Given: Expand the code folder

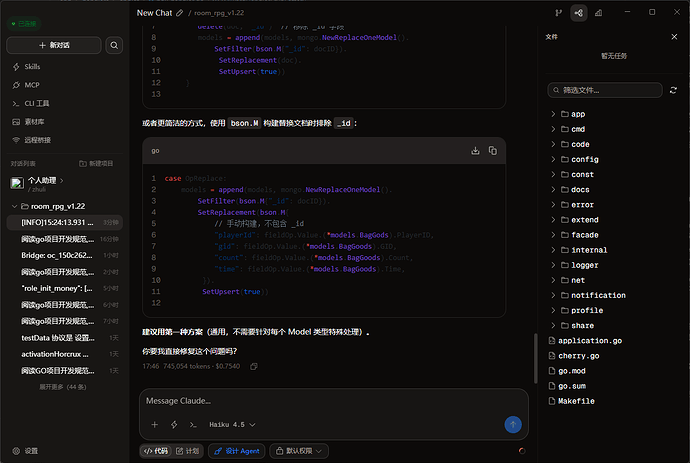Looking at the screenshot, I should pos(553,144).
